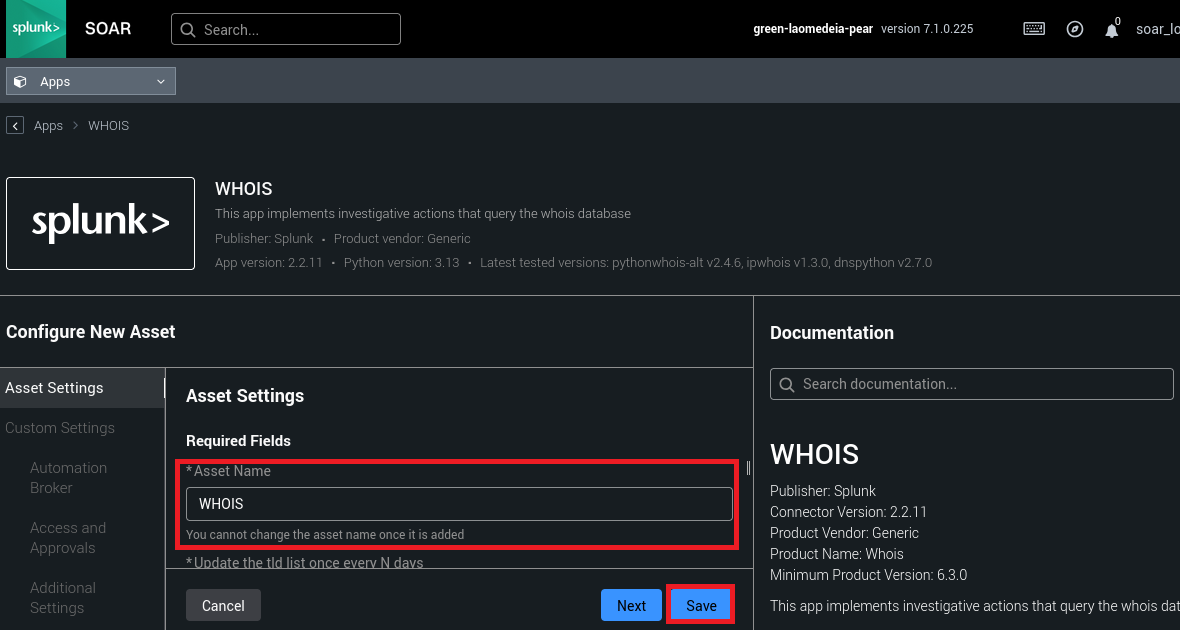This screenshot has width=1180, height=630.
Task: Click the magnifier icon in global search
Action: pos(187,30)
